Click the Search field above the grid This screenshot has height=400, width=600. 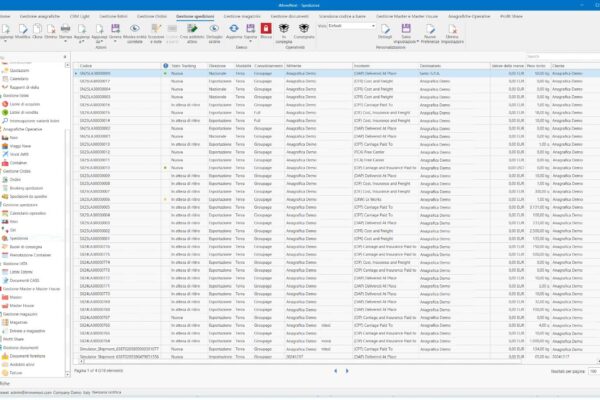[x=562, y=57]
